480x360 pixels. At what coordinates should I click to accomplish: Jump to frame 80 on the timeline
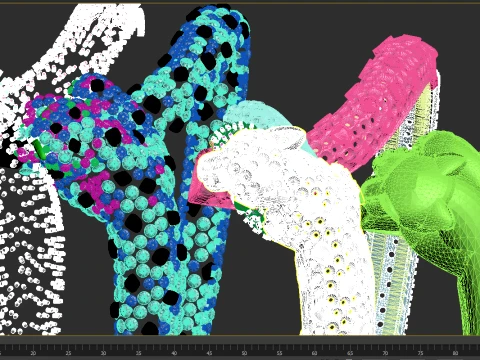coord(456,353)
